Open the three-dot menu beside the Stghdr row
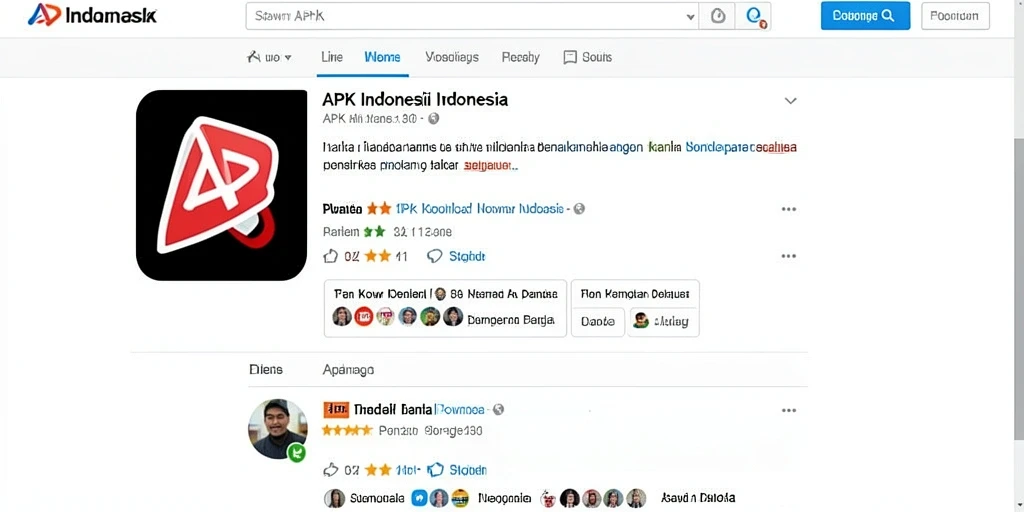The height and width of the screenshot is (512, 1024). 789,256
